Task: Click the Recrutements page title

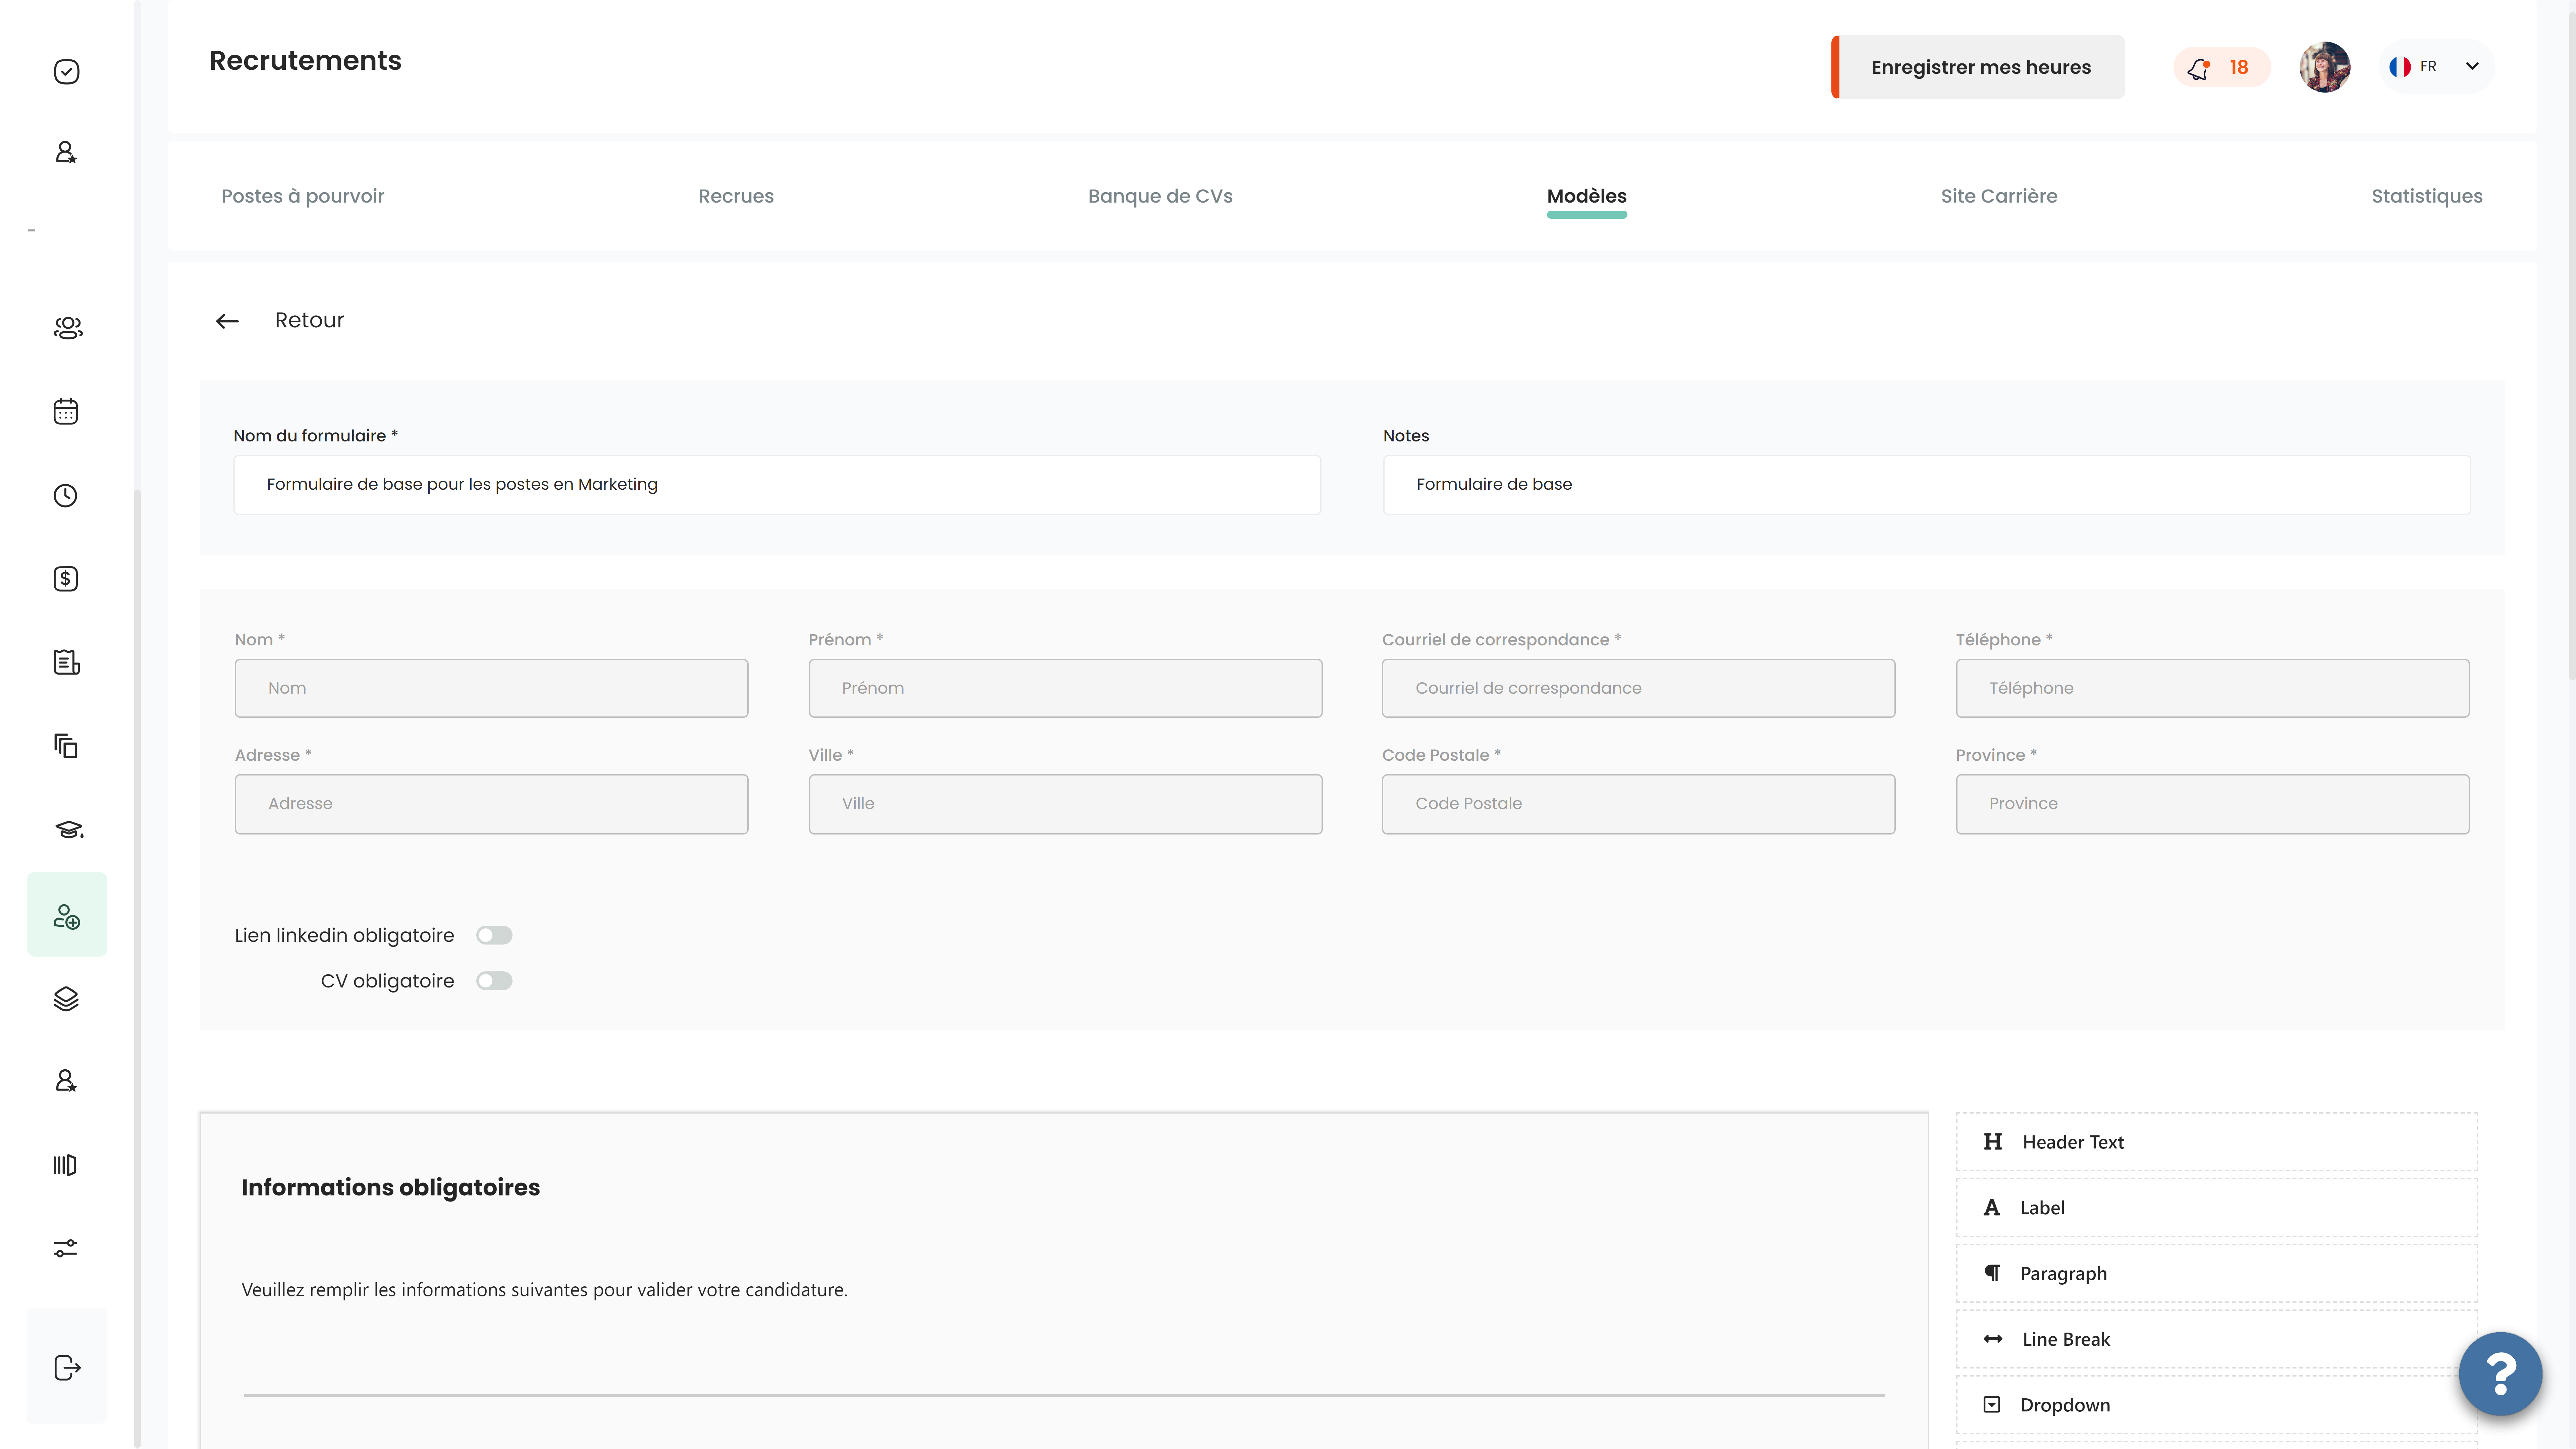Action: click(x=305, y=61)
